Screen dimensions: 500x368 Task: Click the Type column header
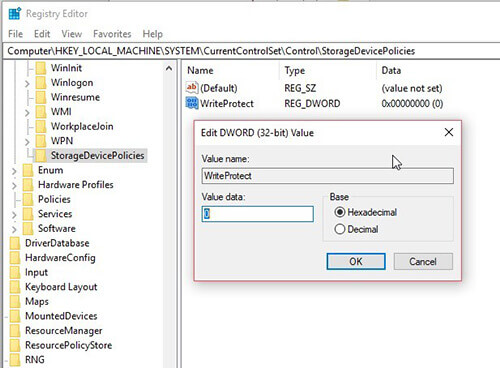click(295, 70)
